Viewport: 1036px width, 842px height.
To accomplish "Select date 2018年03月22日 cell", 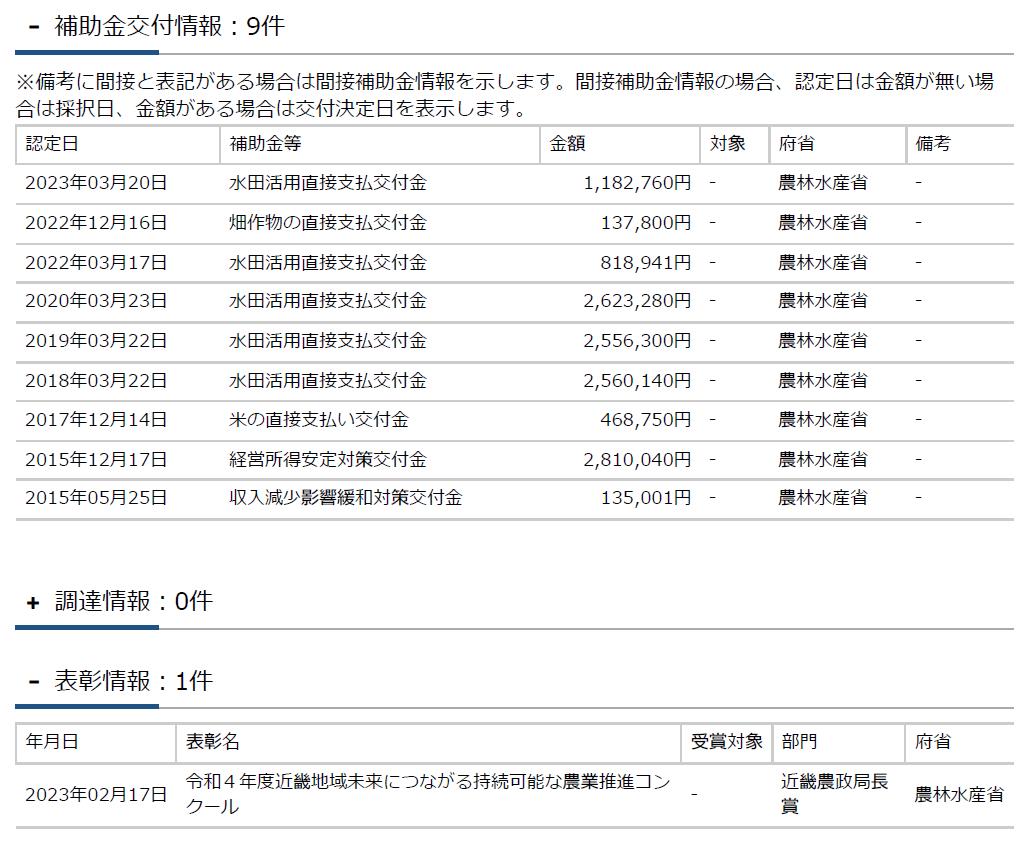I will 96,381.
